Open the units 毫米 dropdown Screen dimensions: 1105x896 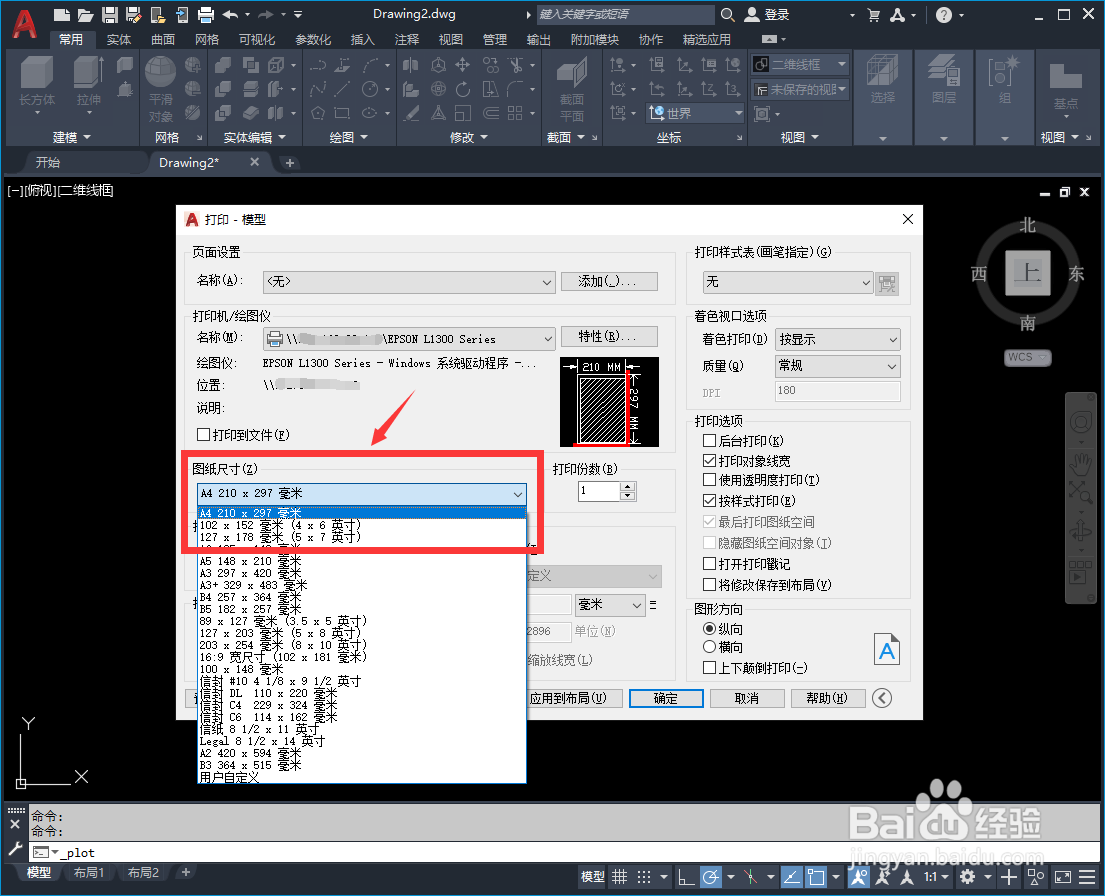610,605
